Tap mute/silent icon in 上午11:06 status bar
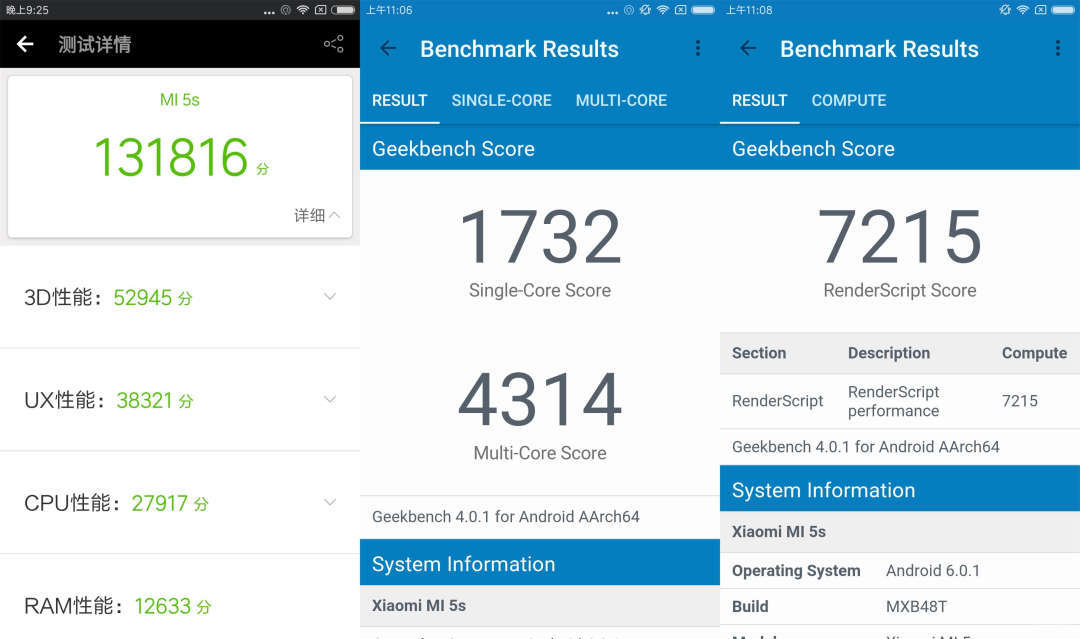Image resolution: width=1080 pixels, height=639 pixels. click(x=645, y=10)
